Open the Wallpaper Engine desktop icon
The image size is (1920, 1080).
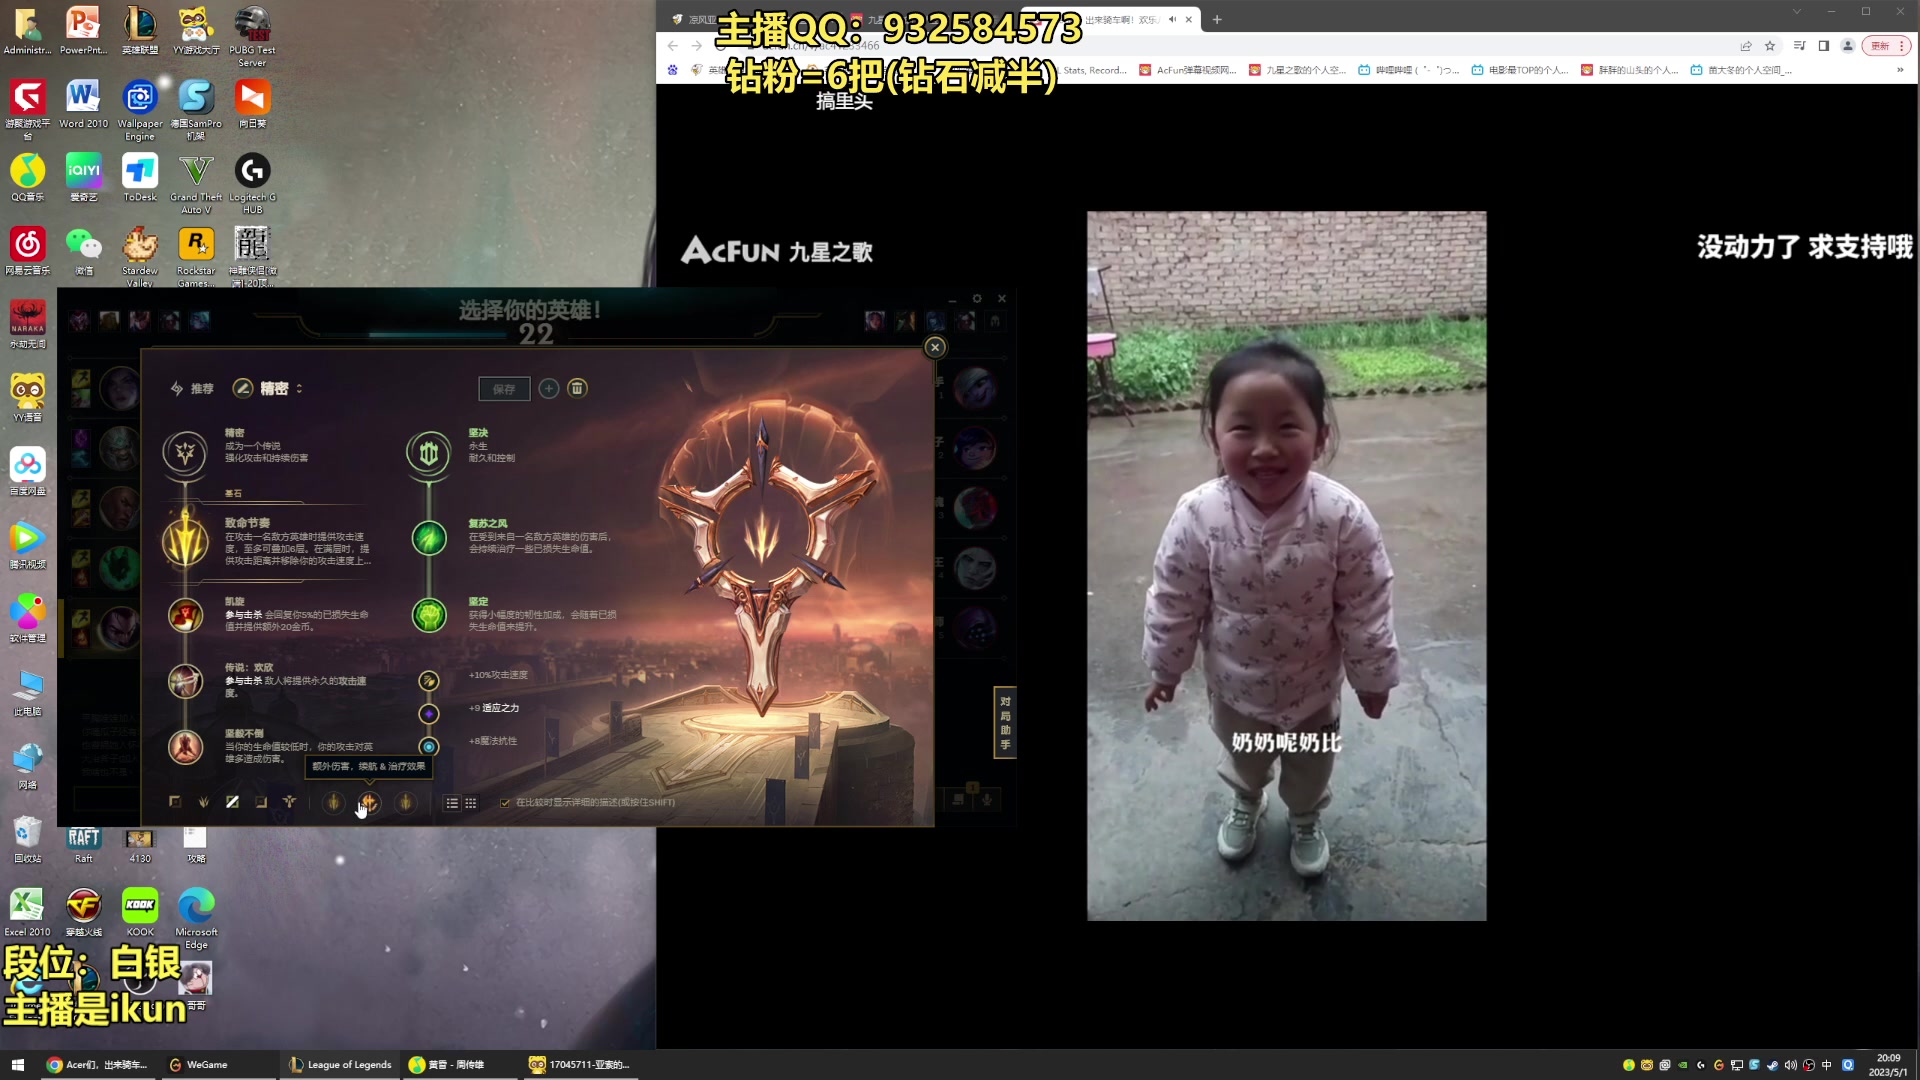click(x=140, y=110)
